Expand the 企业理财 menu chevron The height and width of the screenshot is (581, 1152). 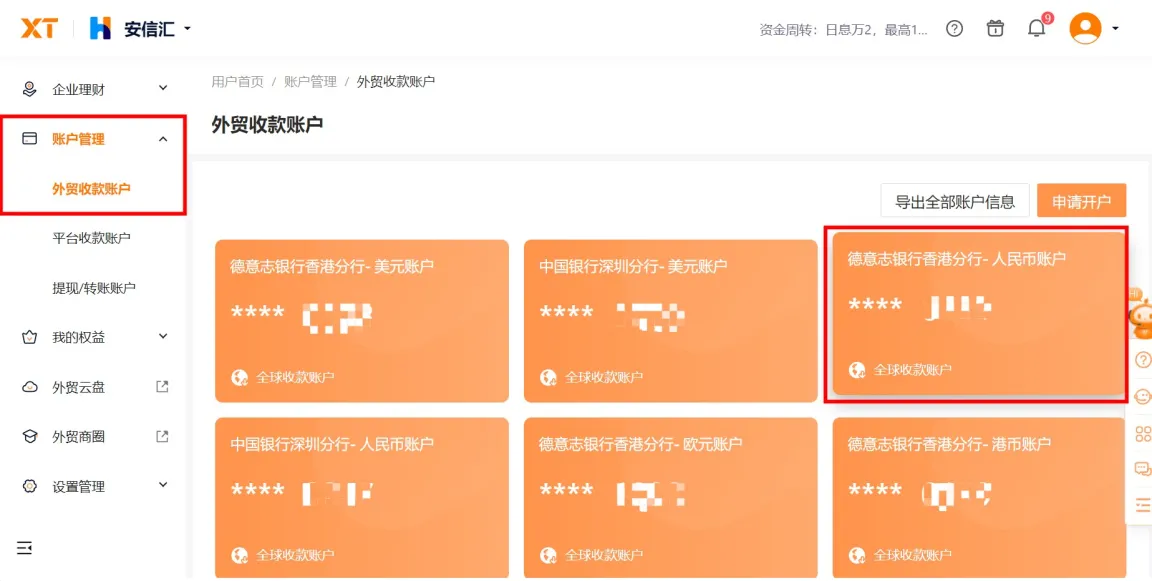pos(163,89)
